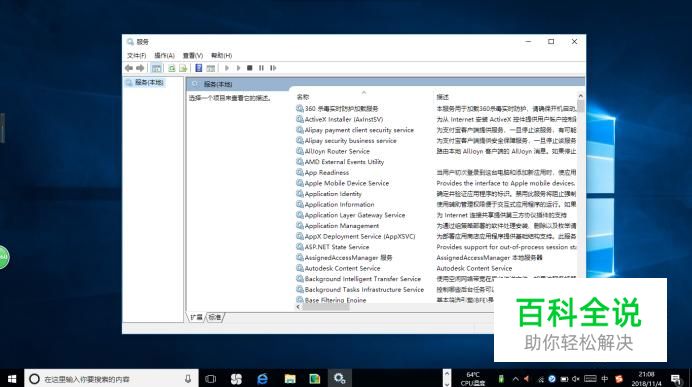The image size is (692, 387).
Task: Click the vertical scrollbar up arrow
Action: click(x=581, y=96)
